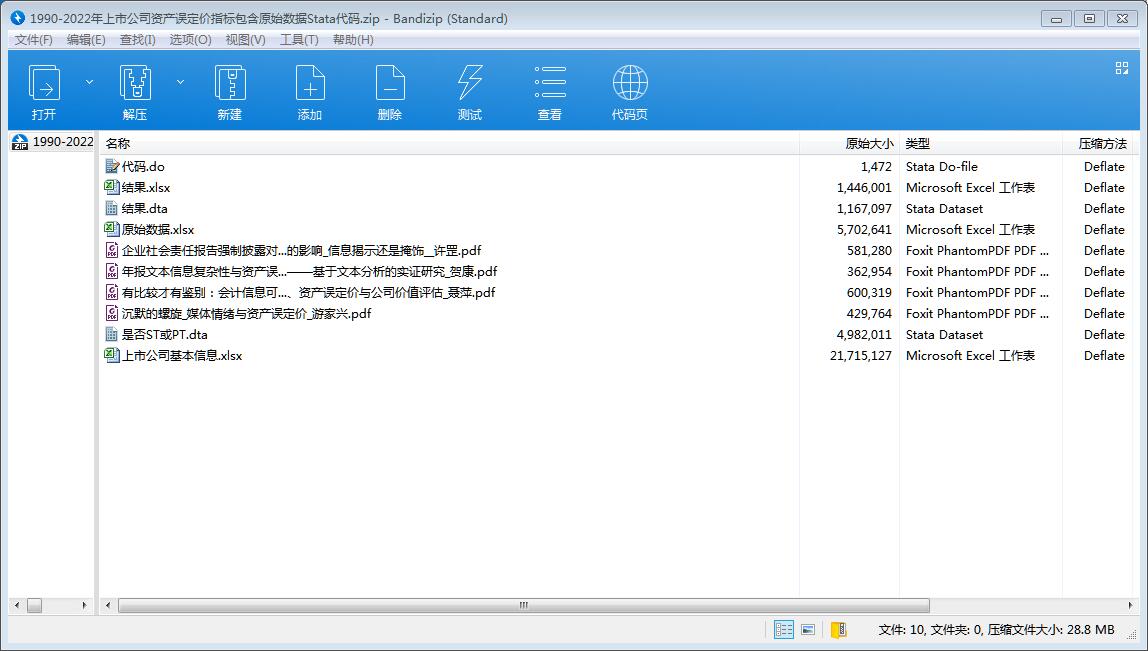Click the 结果.dta dataset icon
The width and height of the screenshot is (1148, 651).
click(x=112, y=209)
